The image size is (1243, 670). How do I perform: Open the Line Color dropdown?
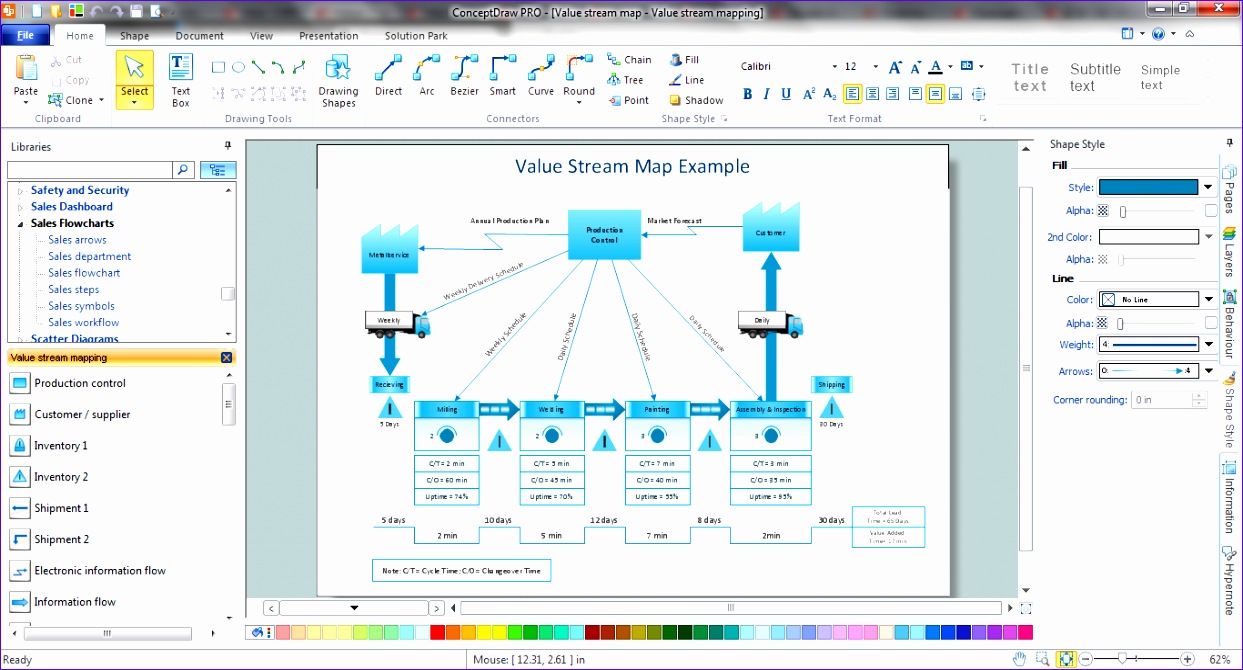pyautogui.click(x=1207, y=299)
